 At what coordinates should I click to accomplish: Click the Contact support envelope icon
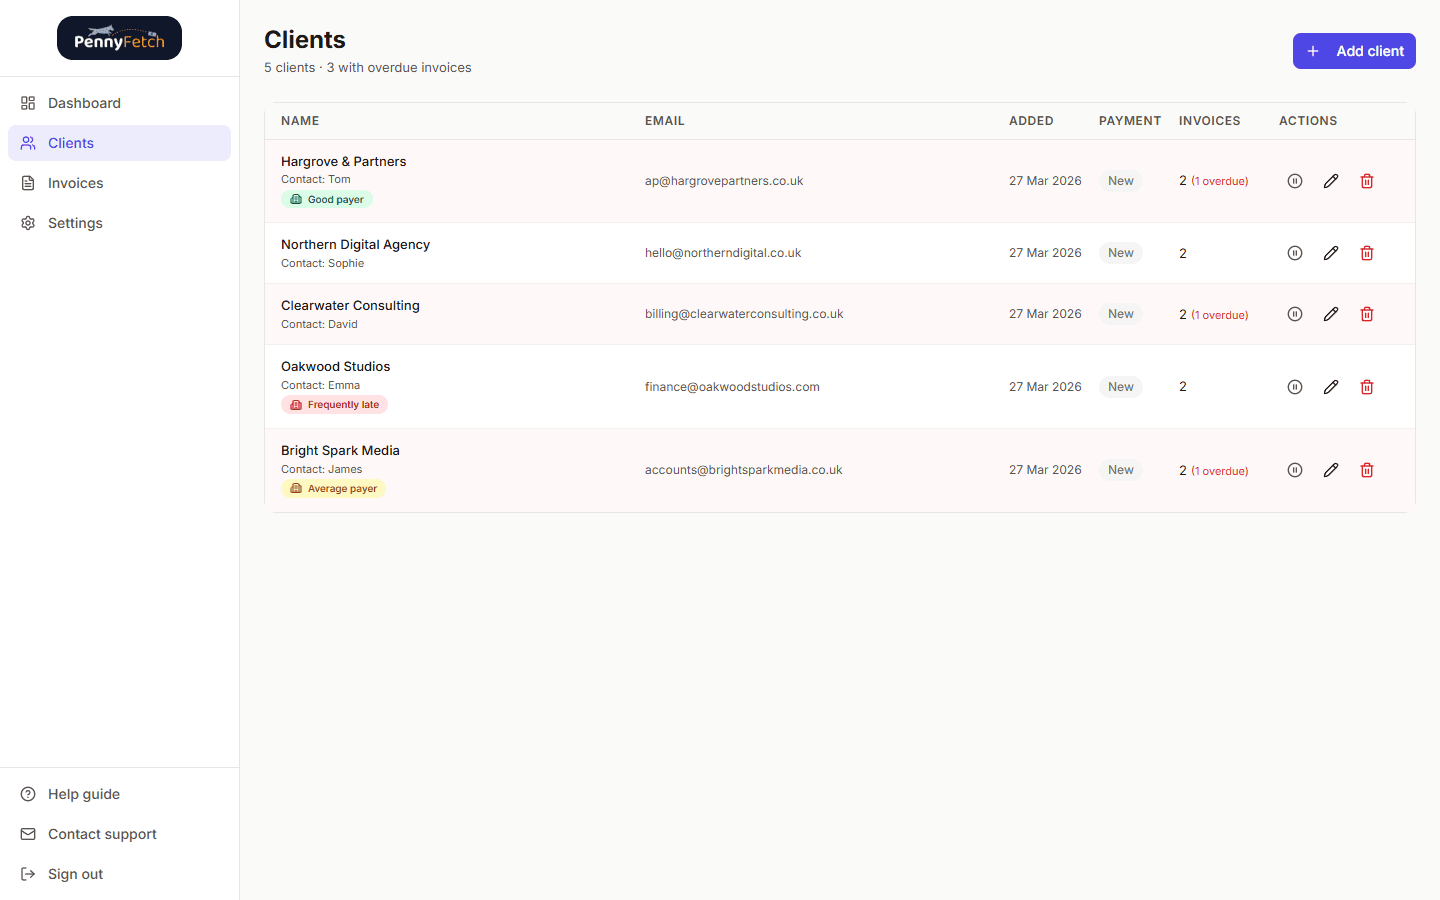[x=27, y=834]
